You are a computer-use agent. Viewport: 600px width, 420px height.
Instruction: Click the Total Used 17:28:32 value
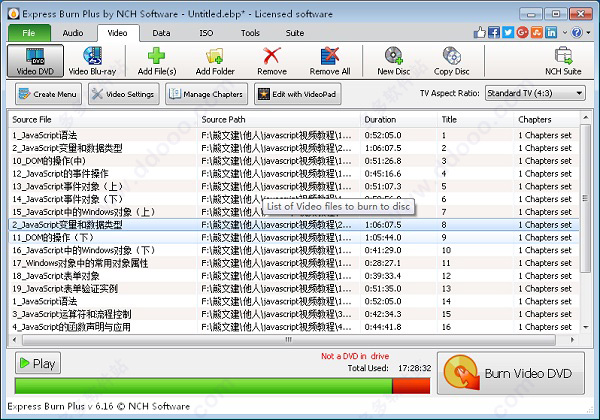tap(414, 368)
